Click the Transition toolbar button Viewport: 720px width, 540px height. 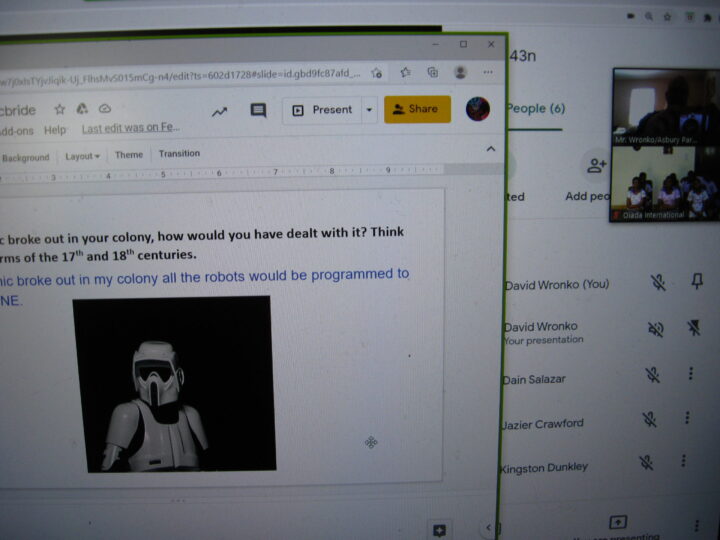click(x=179, y=154)
